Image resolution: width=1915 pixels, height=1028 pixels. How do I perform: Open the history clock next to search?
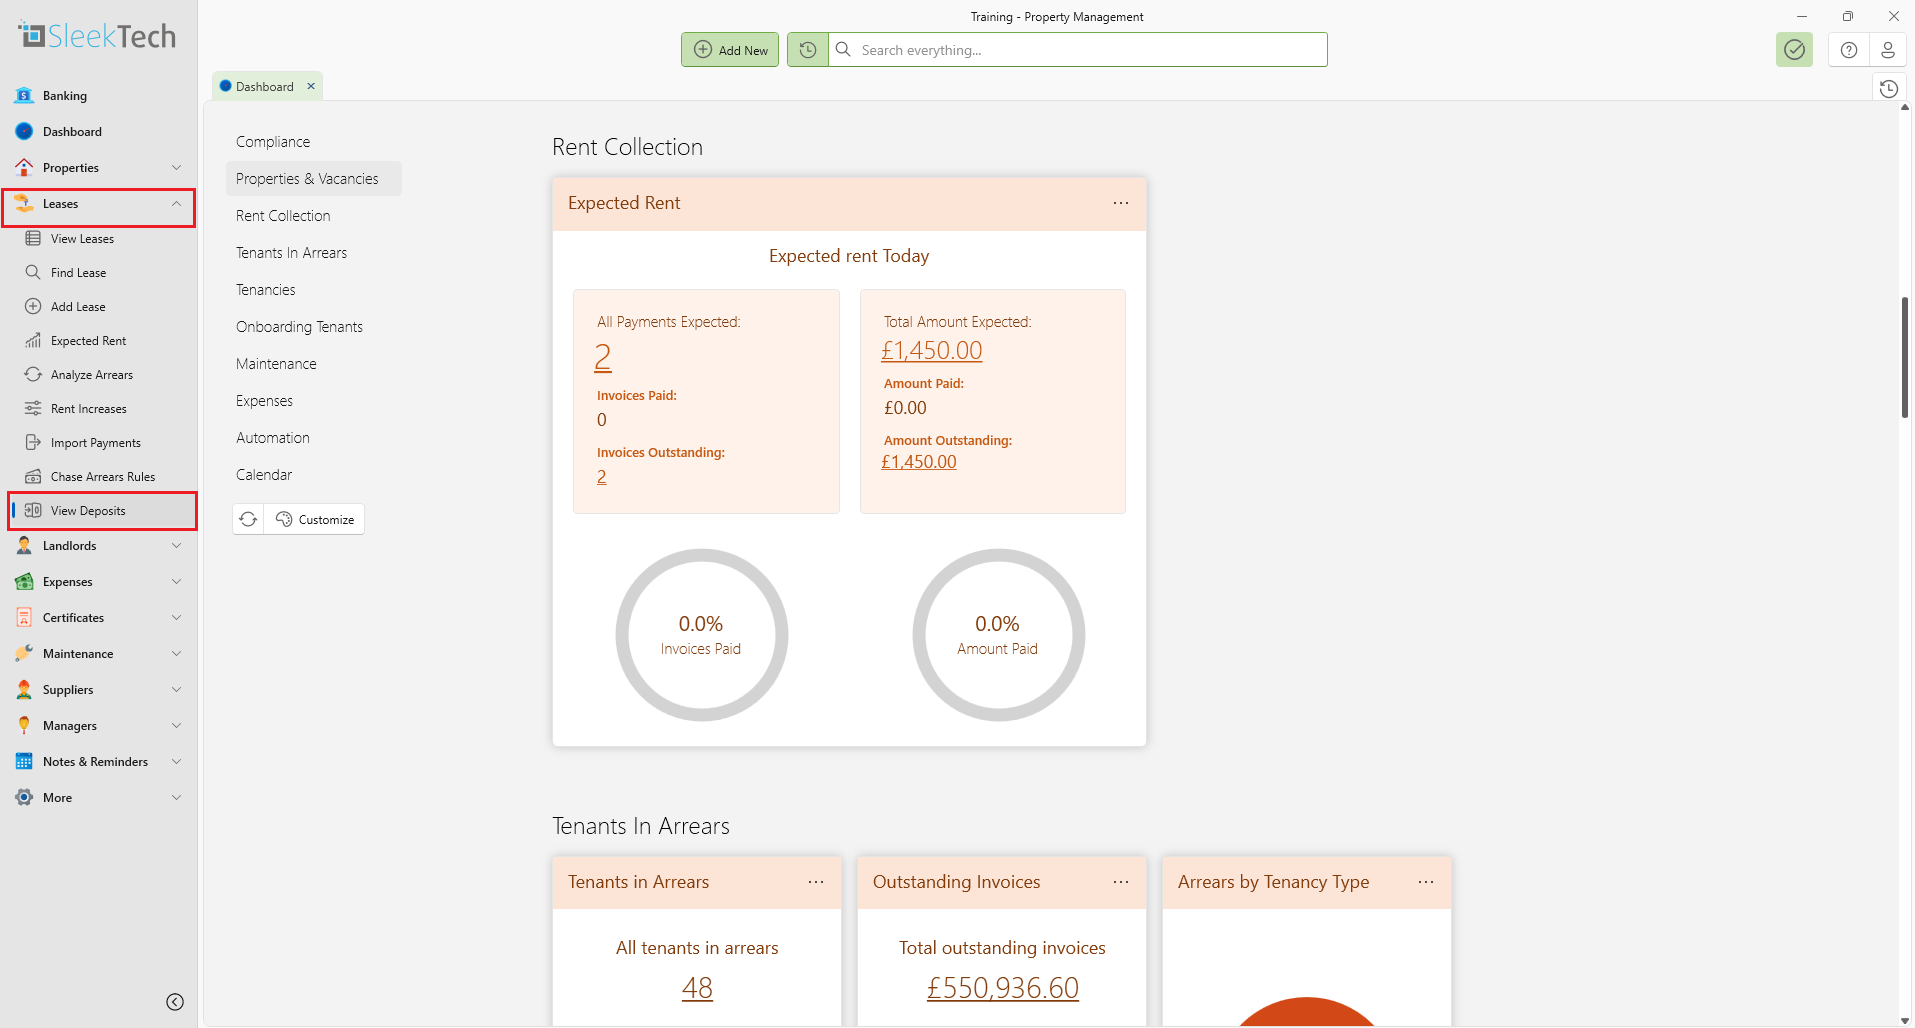808,50
